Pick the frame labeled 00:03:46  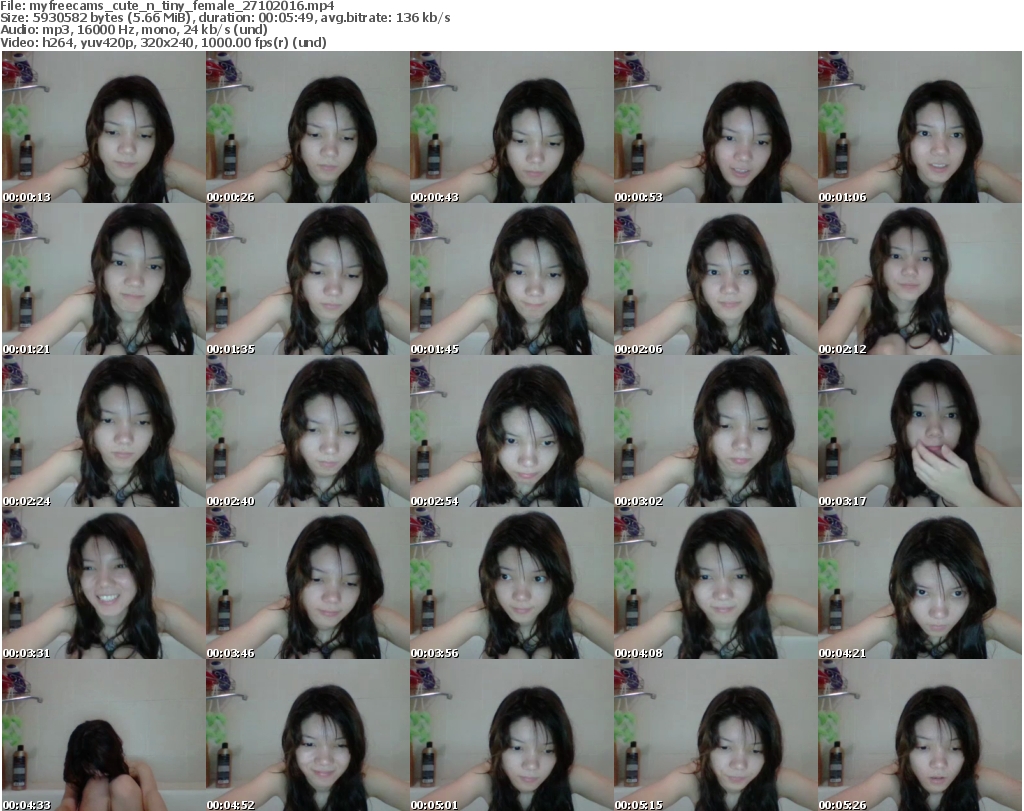[308, 584]
